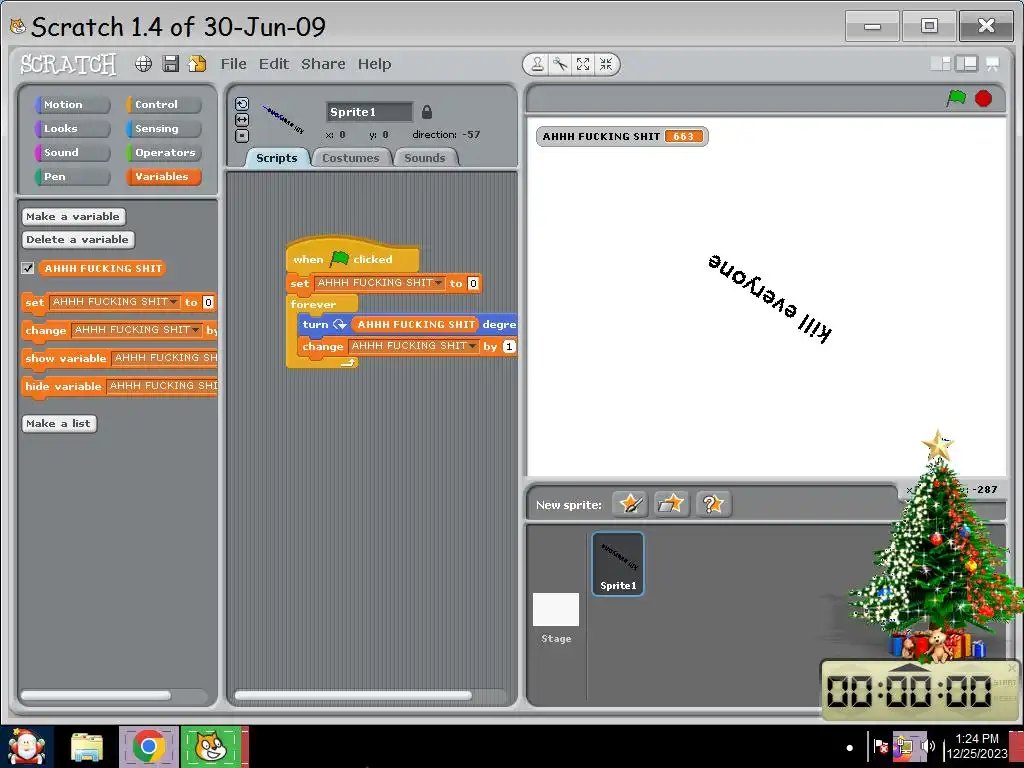The height and width of the screenshot is (768, 1024).
Task: Click the scripts area horizontal scrollbar
Action: click(x=353, y=696)
